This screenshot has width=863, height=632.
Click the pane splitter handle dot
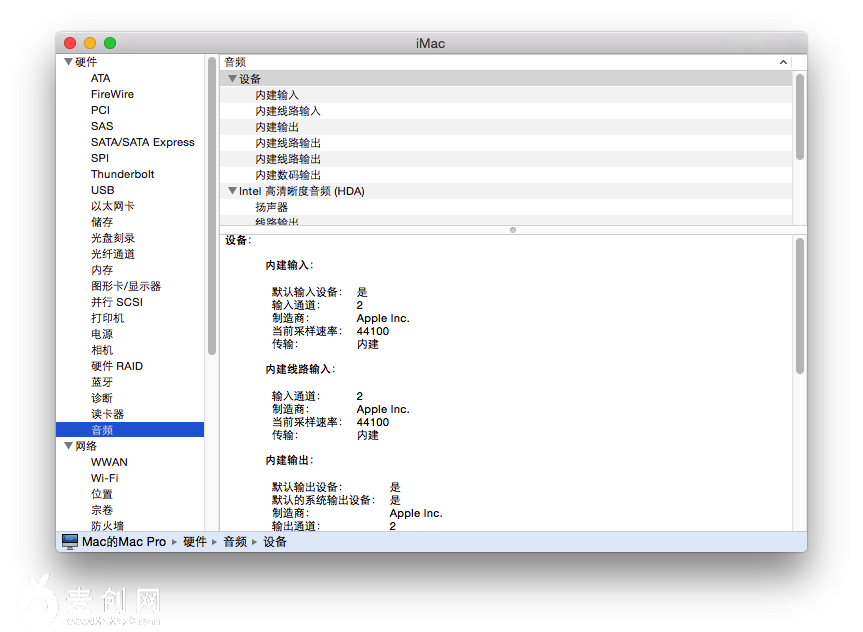tap(513, 229)
